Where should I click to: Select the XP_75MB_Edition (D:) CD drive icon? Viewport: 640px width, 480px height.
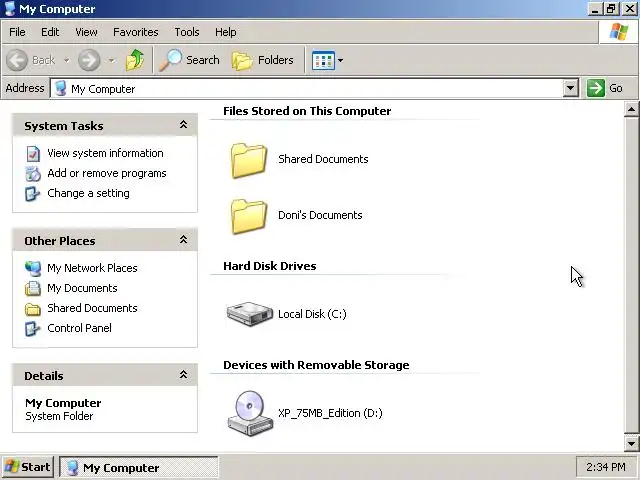[250, 413]
